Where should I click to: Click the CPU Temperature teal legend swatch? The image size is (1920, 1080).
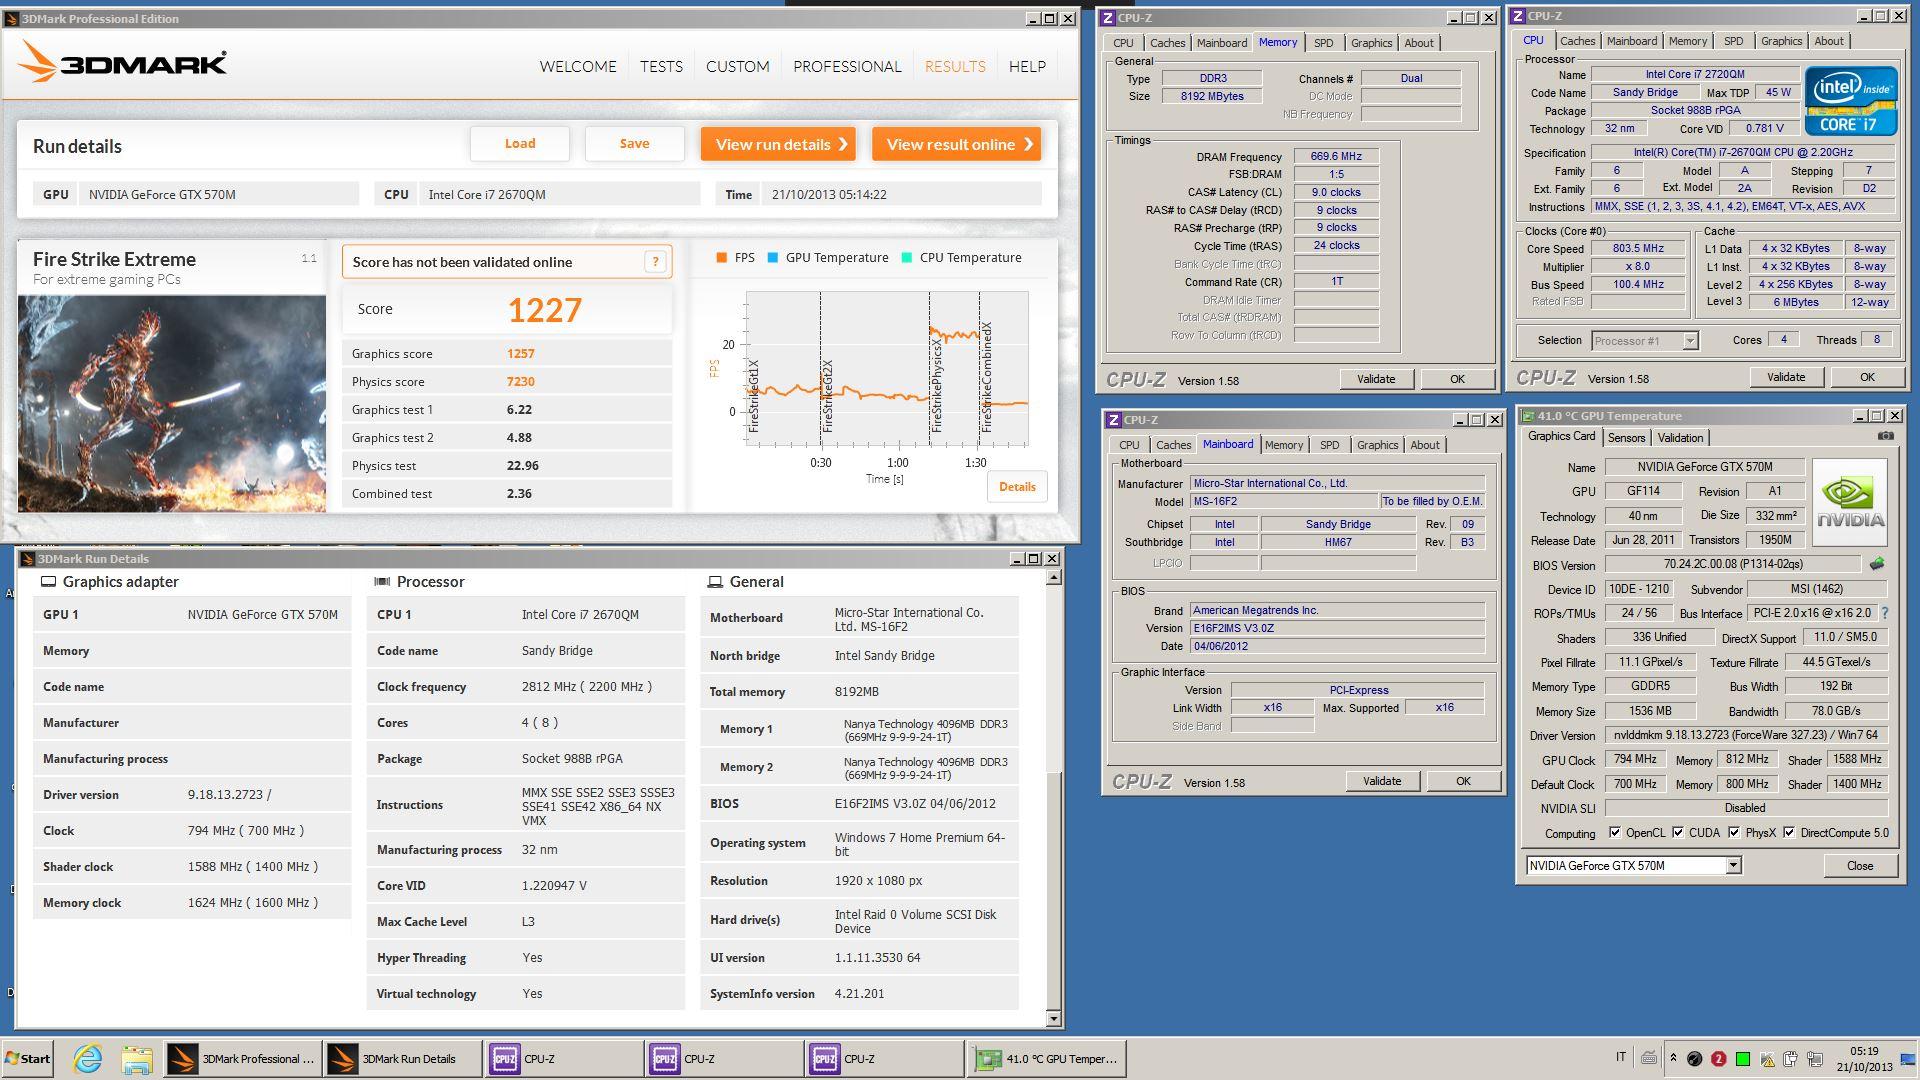coord(907,258)
